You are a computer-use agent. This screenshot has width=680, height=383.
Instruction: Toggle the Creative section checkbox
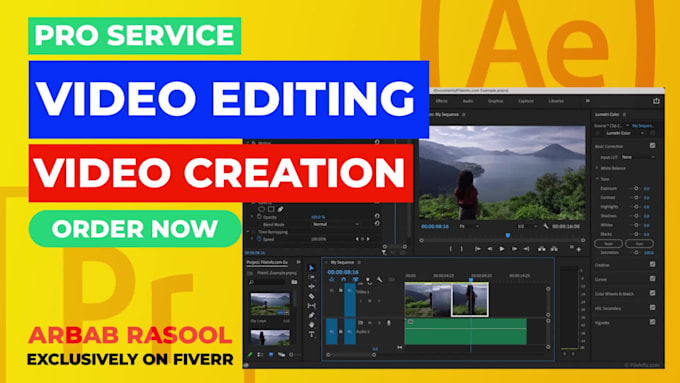click(x=652, y=264)
